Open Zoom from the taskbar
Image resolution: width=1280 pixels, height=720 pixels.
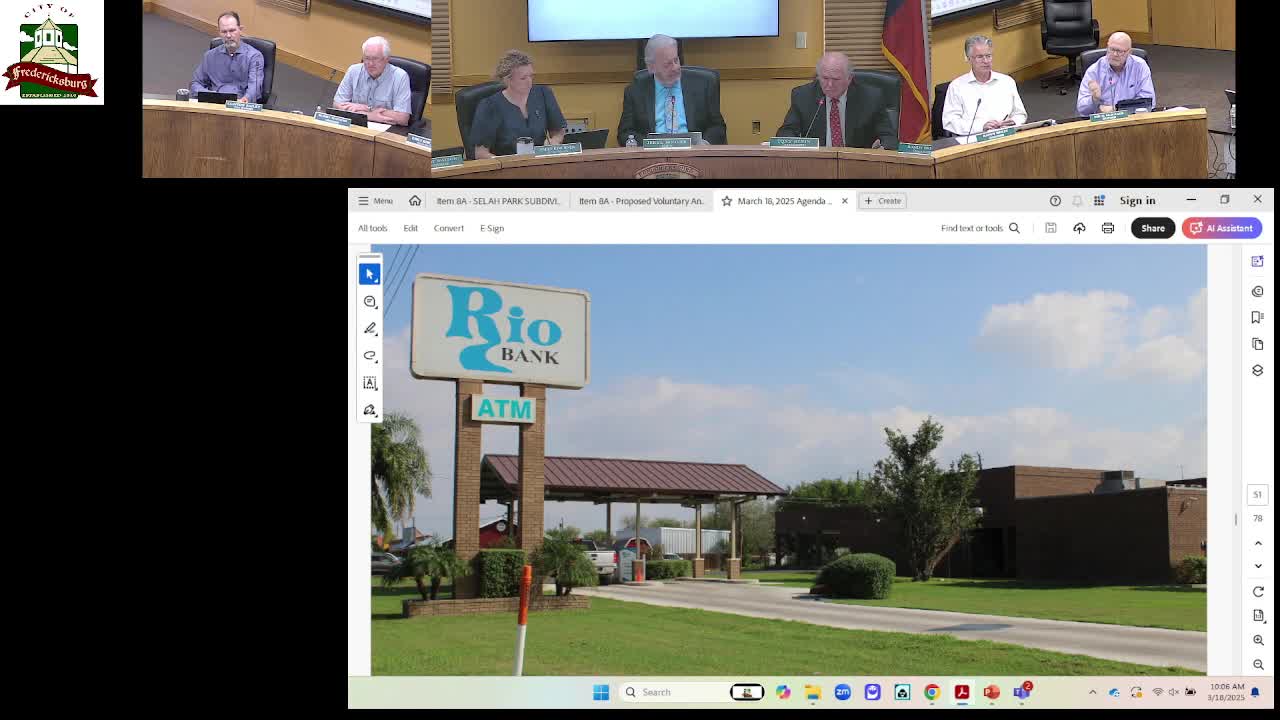(843, 692)
